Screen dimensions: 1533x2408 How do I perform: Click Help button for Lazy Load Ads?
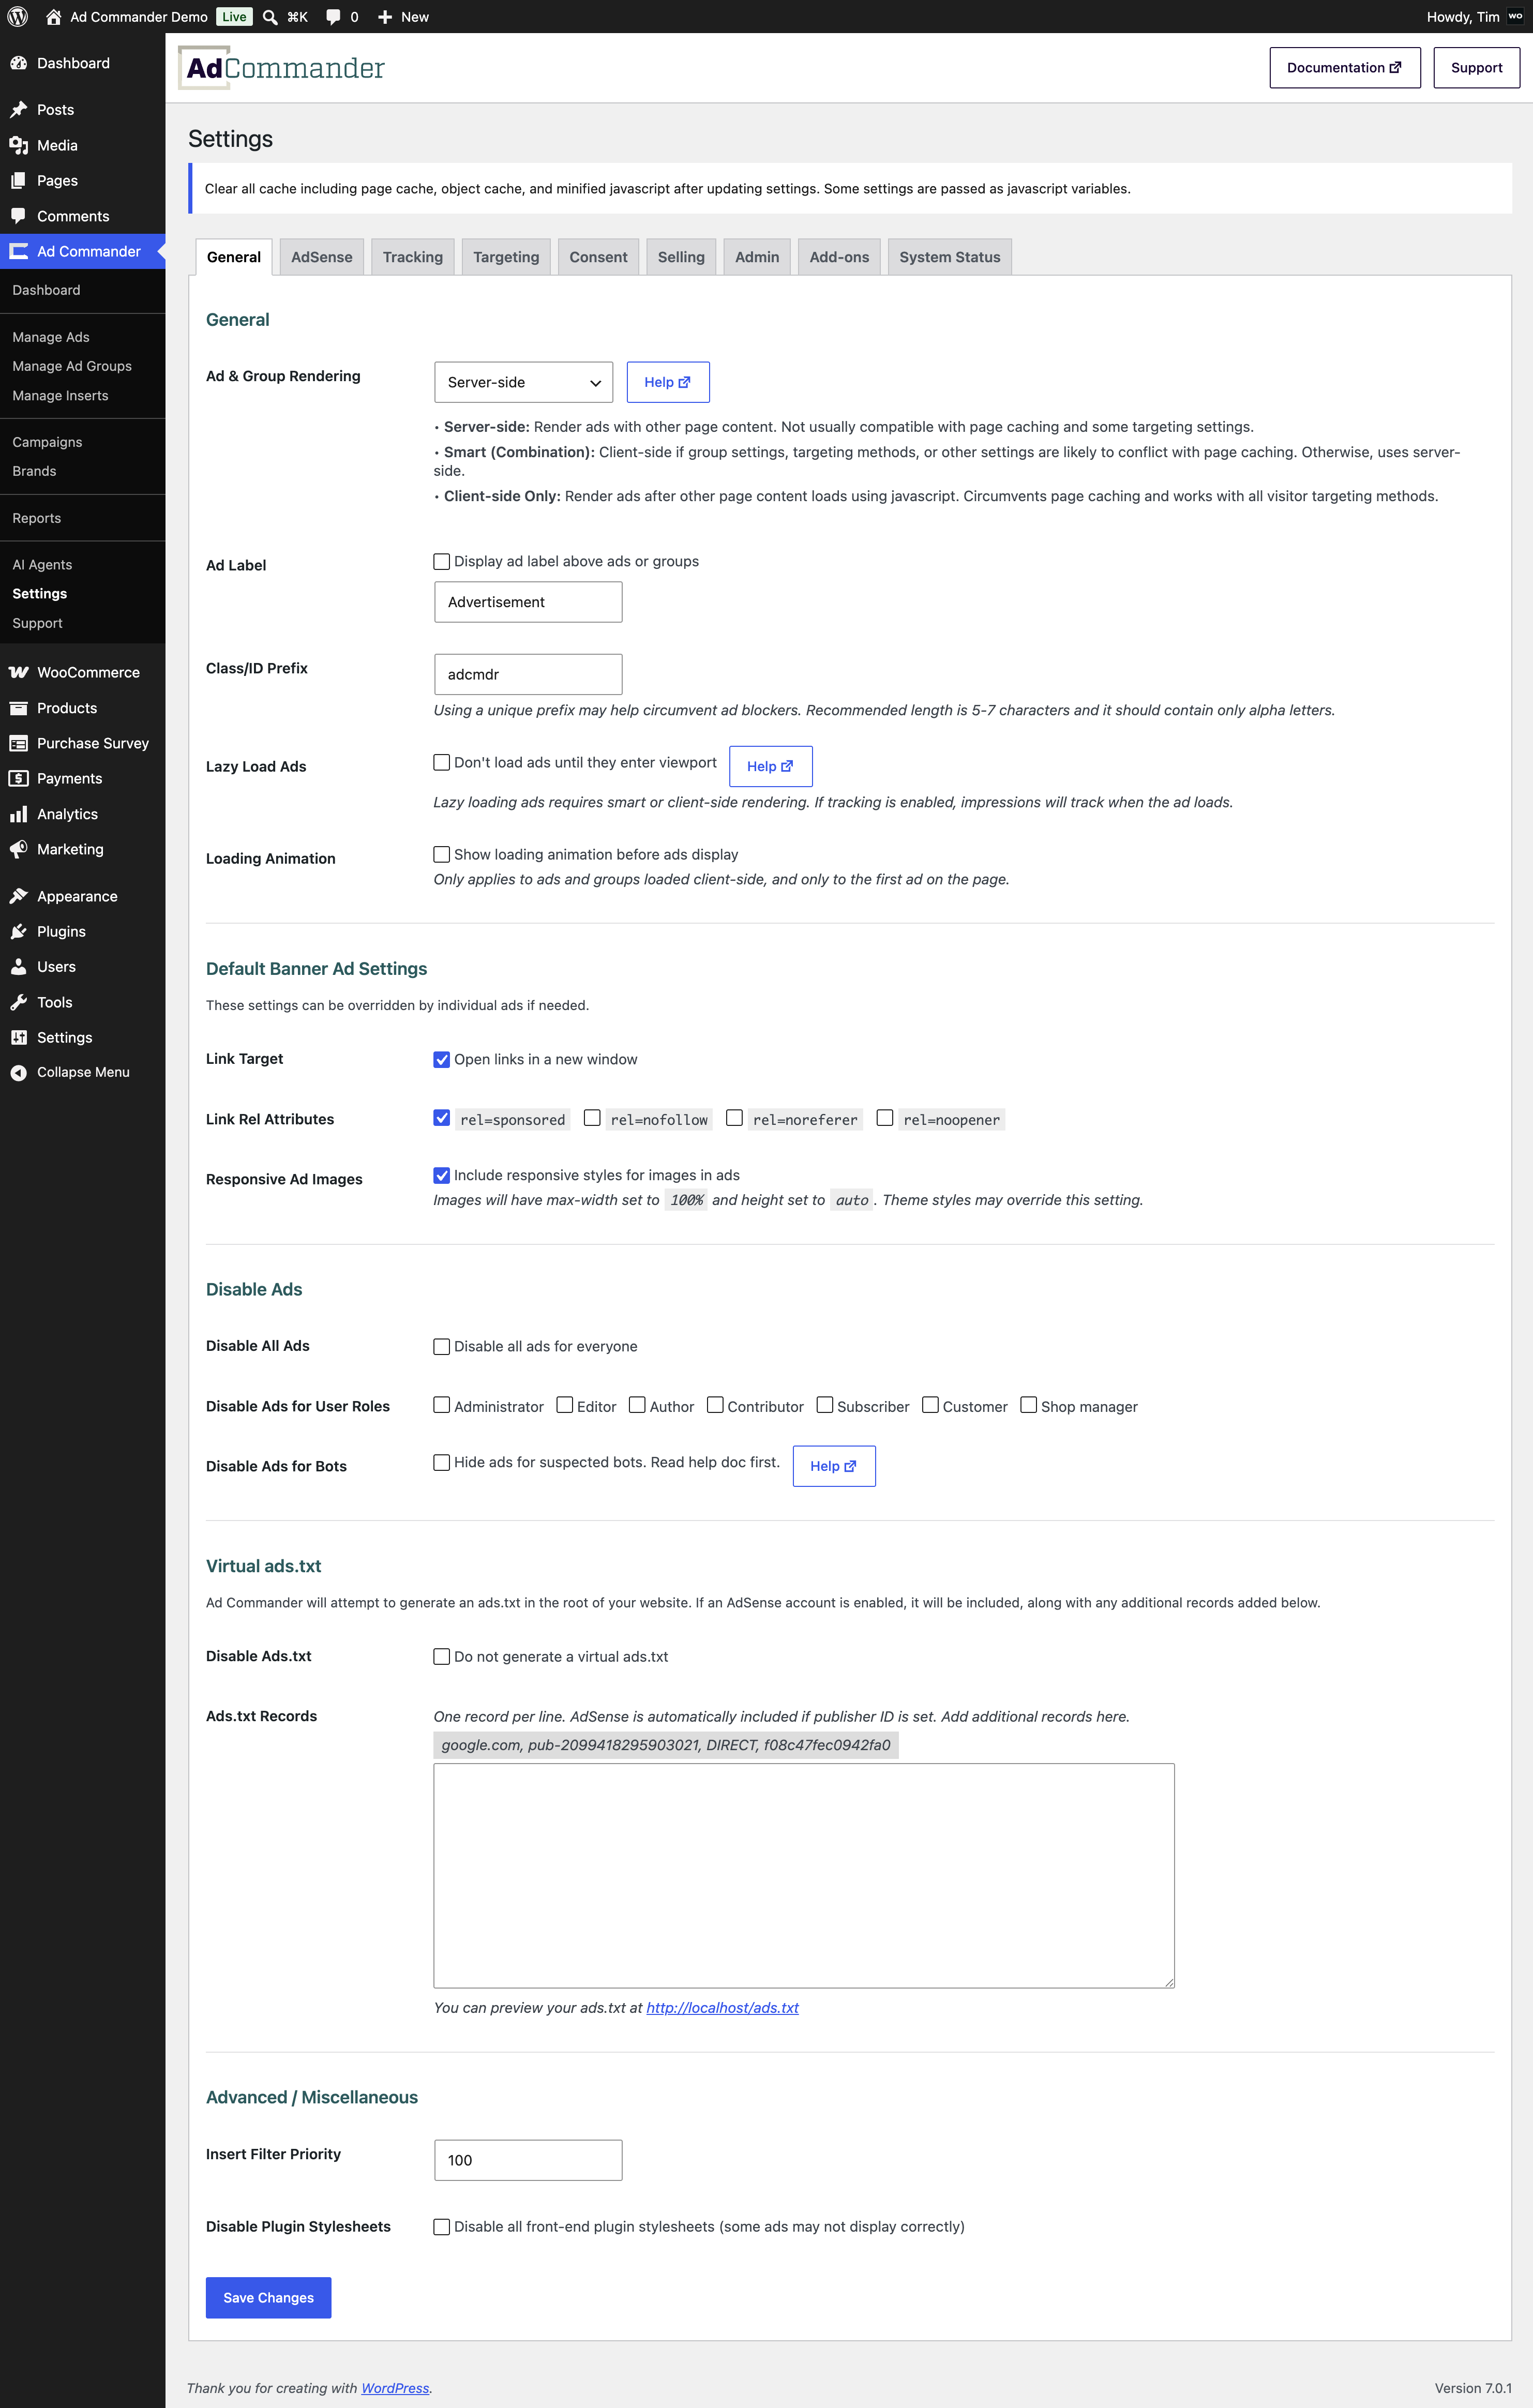coord(770,766)
